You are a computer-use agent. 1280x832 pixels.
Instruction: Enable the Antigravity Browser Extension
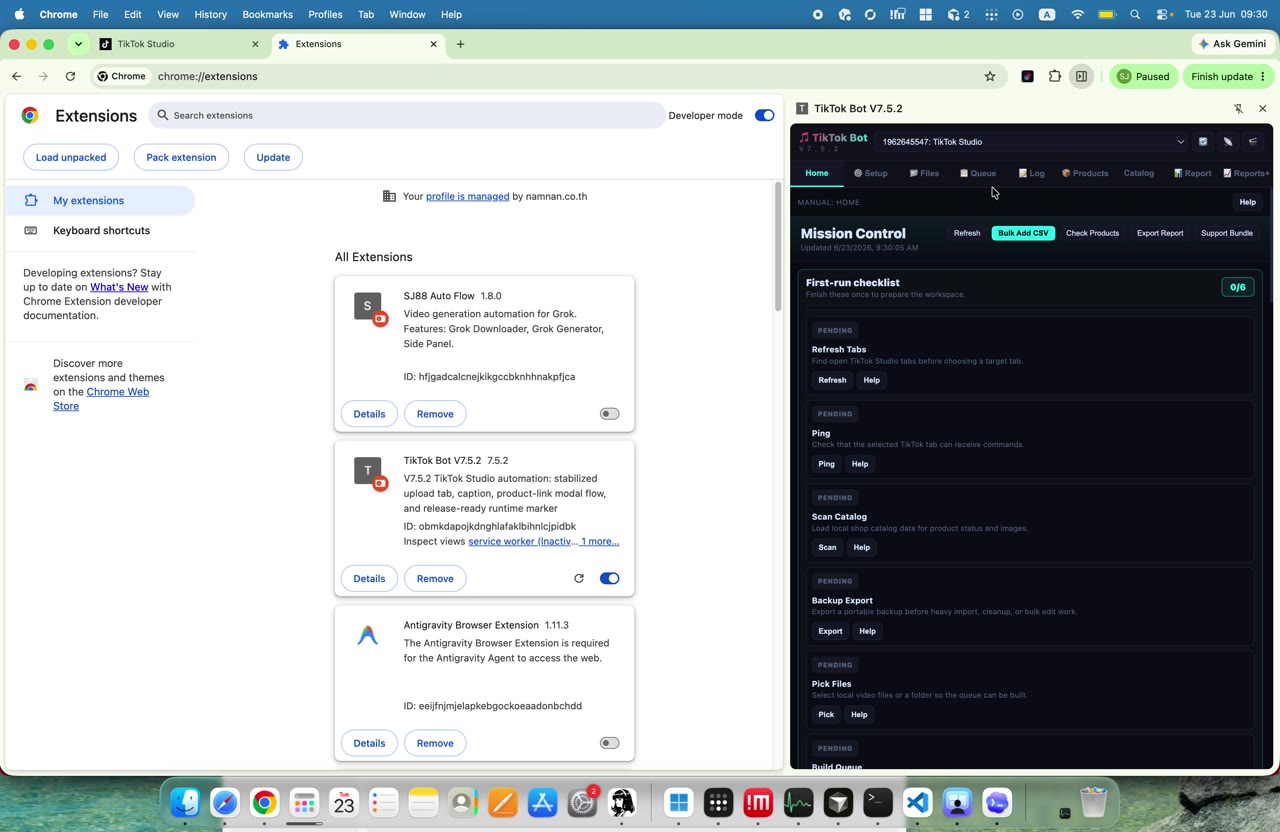pos(609,743)
